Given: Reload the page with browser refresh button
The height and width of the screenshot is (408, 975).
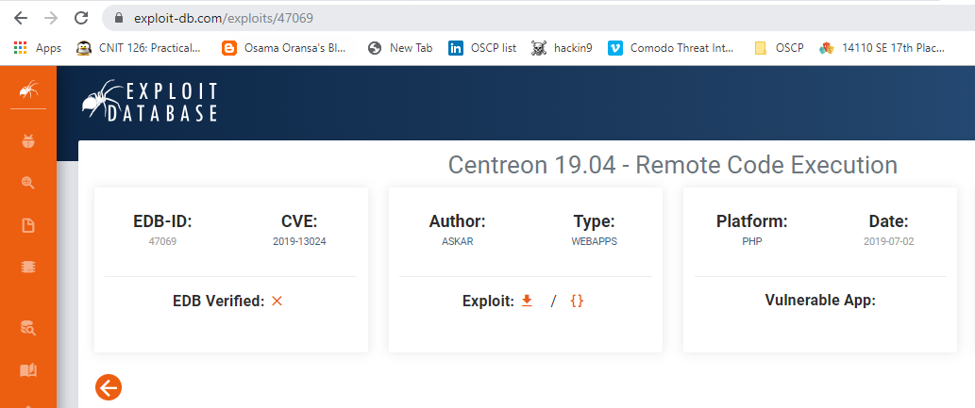Looking at the screenshot, I should [81, 18].
